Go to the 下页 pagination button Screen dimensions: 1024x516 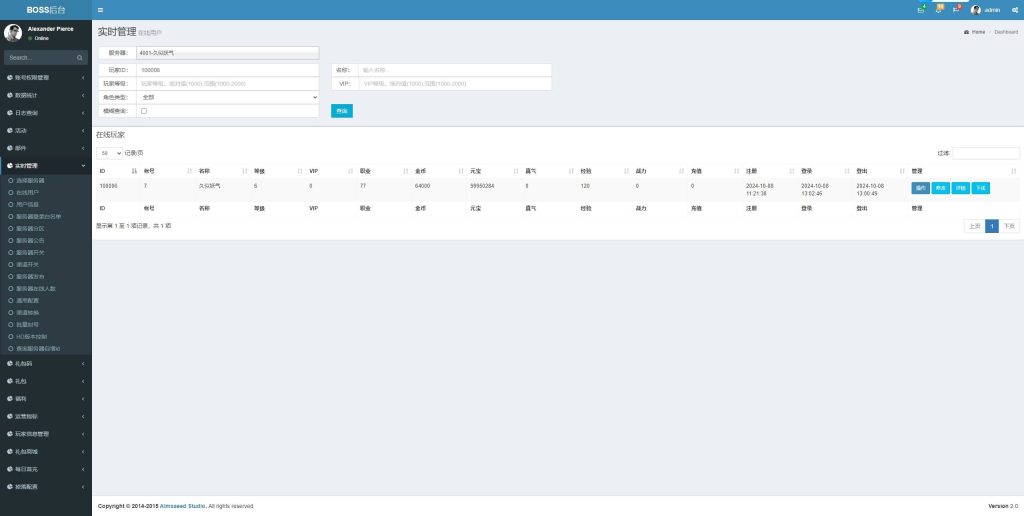coord(1009,227)
